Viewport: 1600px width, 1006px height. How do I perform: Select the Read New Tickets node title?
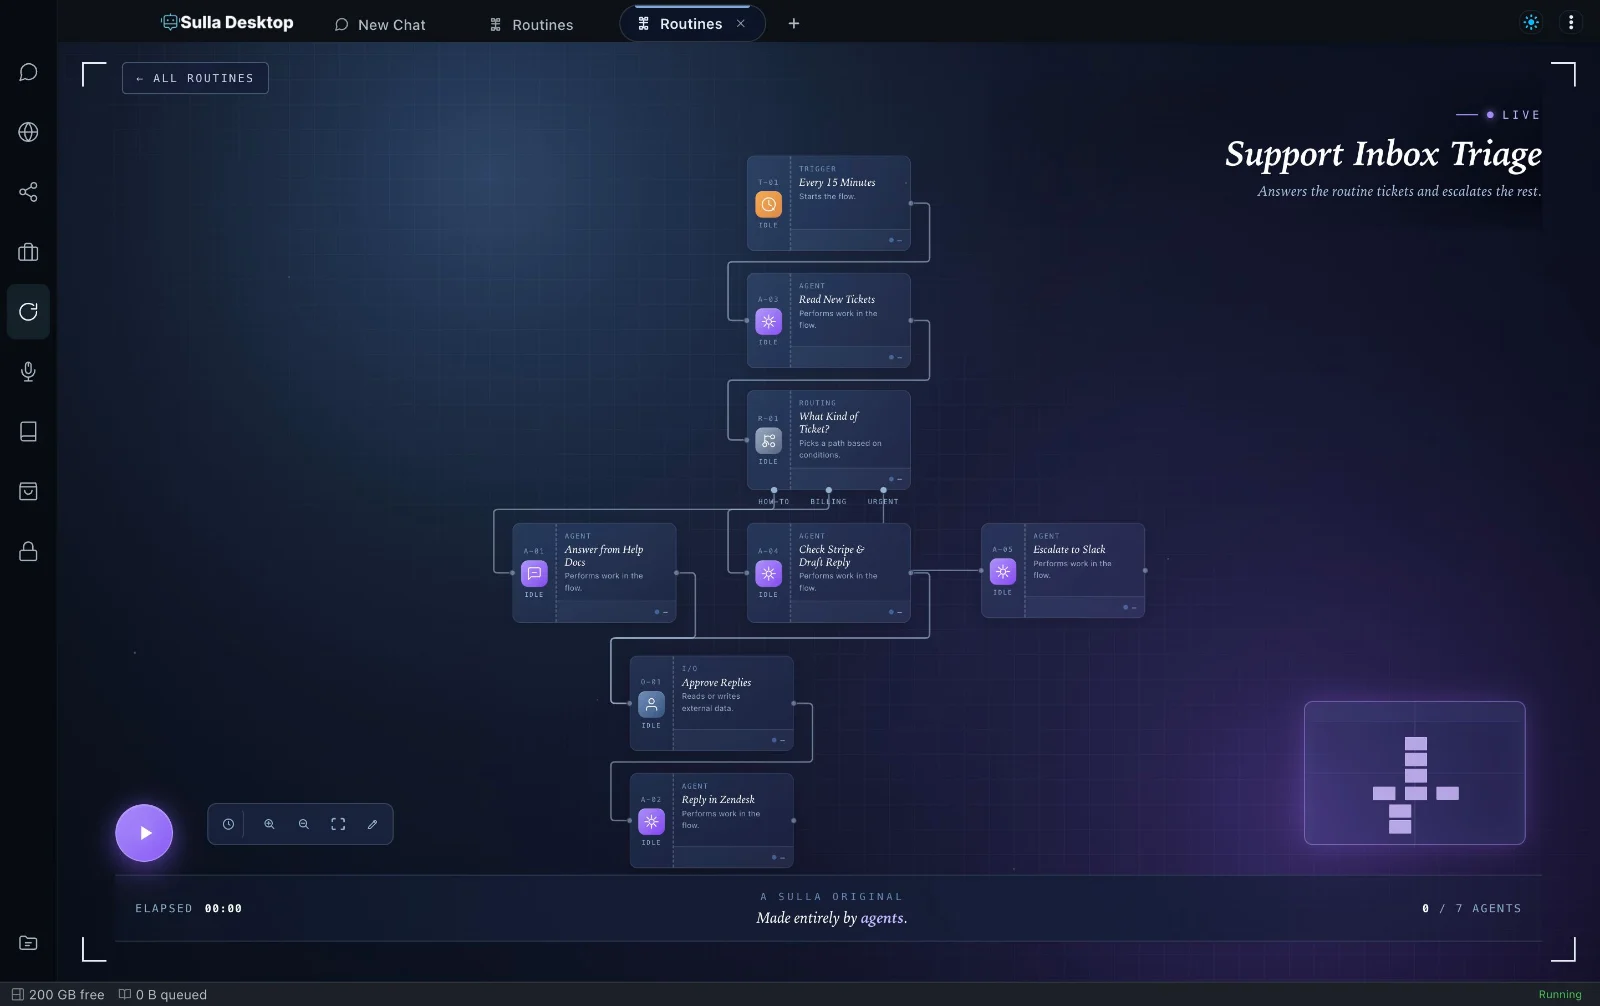pyautogui.click(x=837, y=300)
